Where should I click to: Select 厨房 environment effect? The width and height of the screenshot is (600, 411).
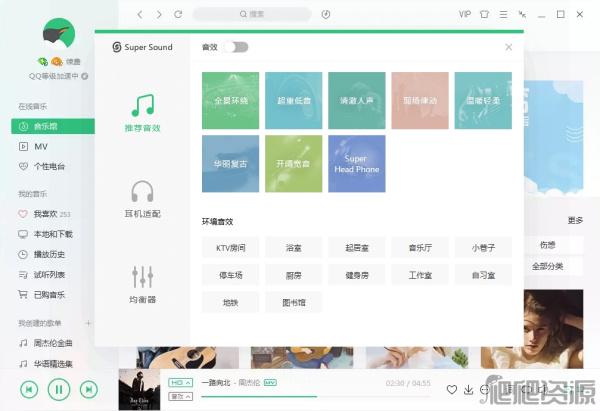click(293, 275)
